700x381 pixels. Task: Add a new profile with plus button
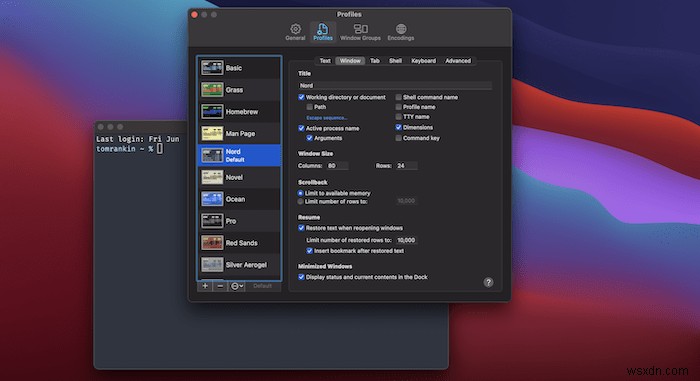click(x=205, y=286)
